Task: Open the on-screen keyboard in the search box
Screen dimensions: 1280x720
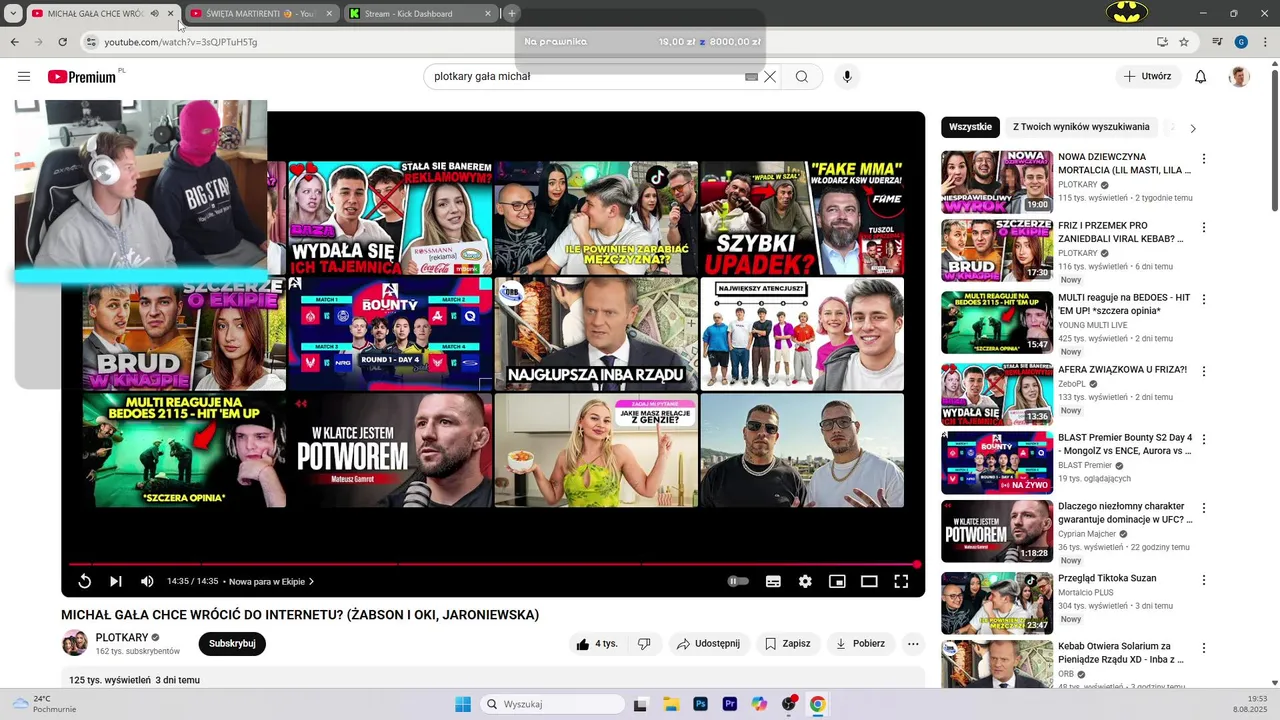Action: [751, 77]
